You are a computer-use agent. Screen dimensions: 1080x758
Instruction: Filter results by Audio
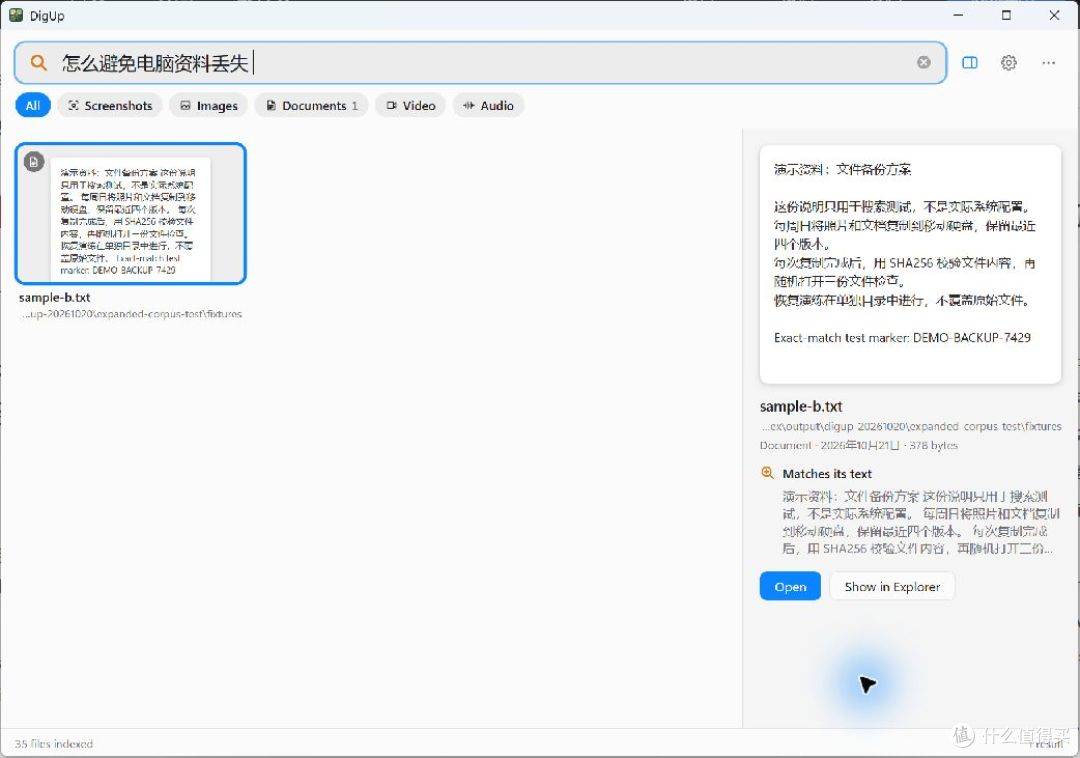tap(488, 105)
